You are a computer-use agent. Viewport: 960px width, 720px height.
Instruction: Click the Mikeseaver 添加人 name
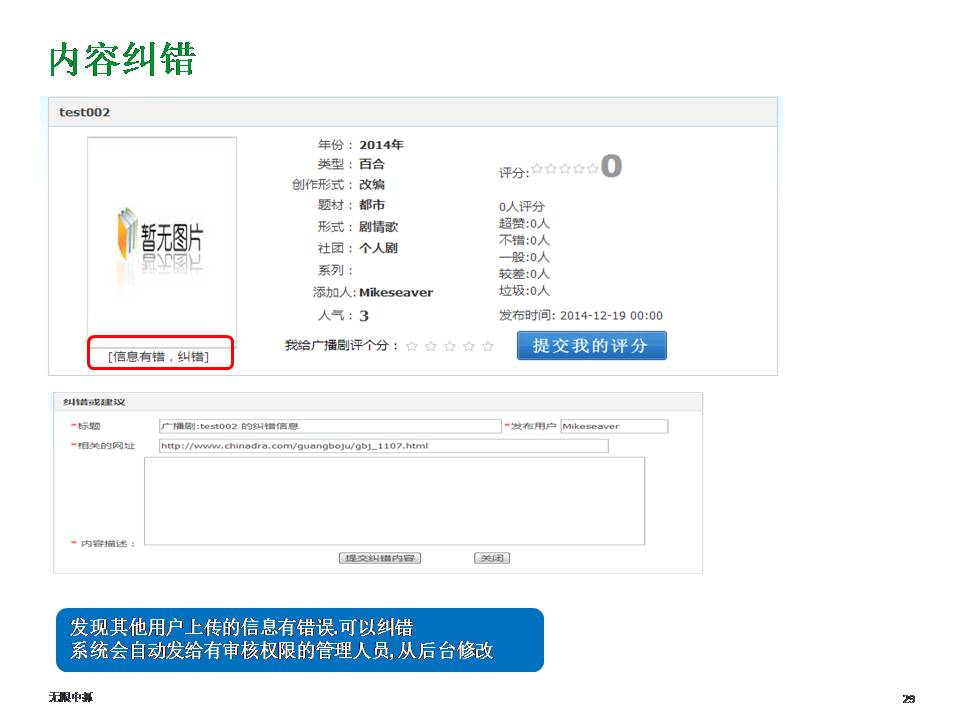(x=396, y=293)
